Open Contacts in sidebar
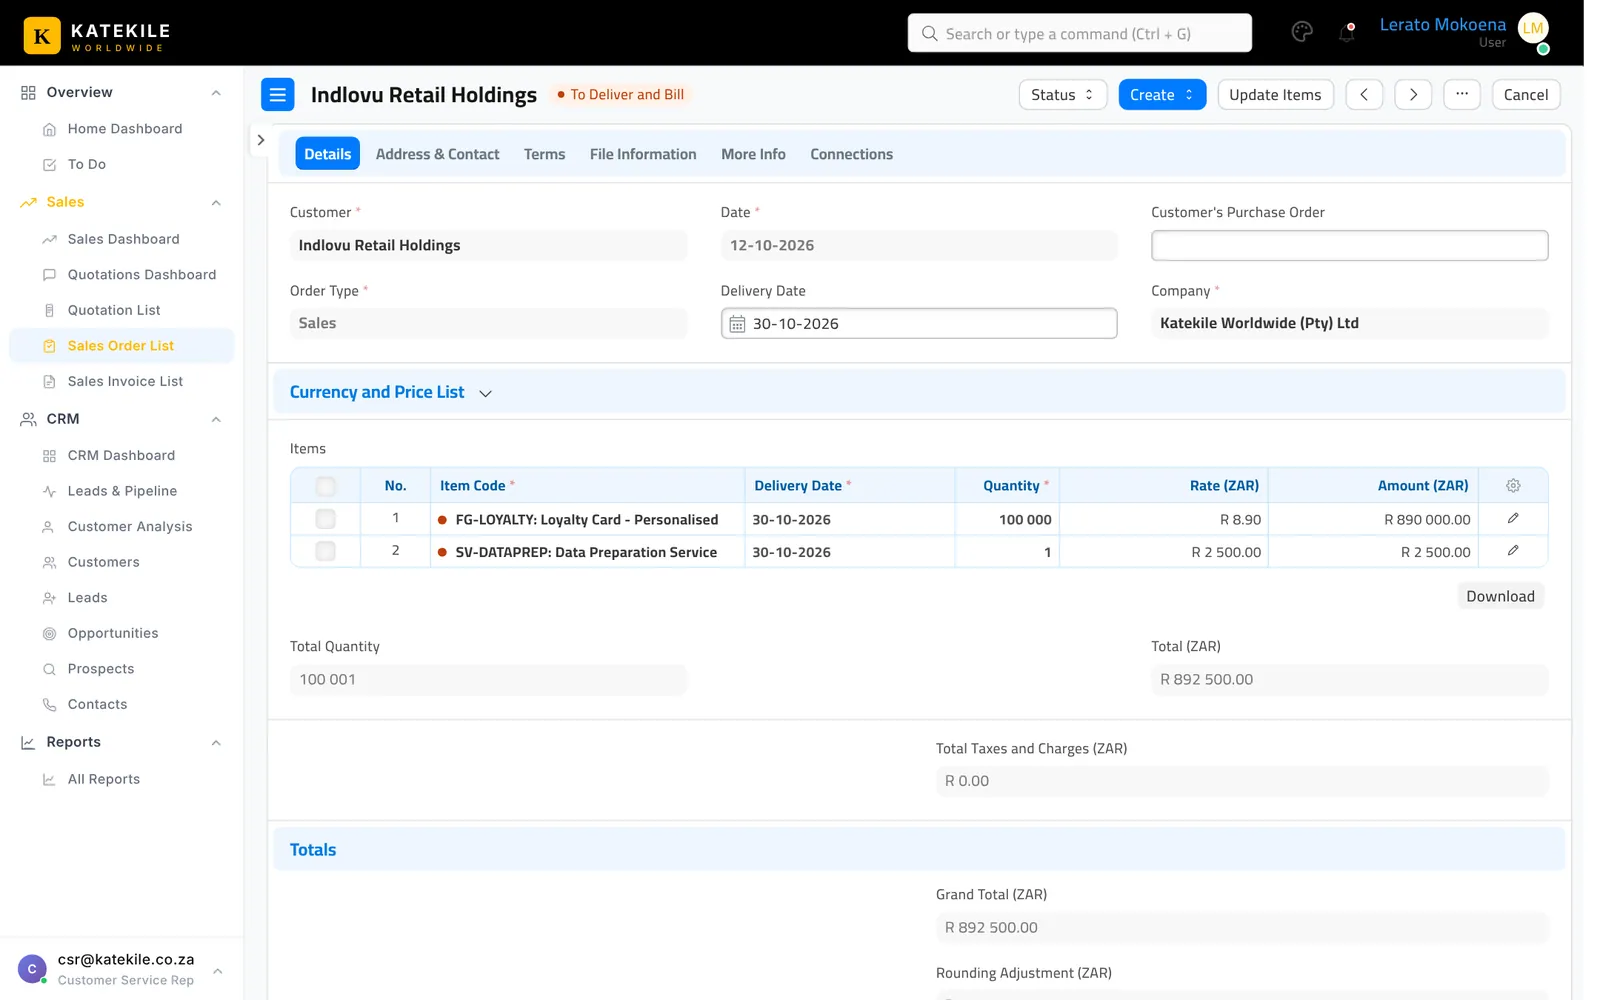Screen dimensions: 1600x1000 click(97, 705)
